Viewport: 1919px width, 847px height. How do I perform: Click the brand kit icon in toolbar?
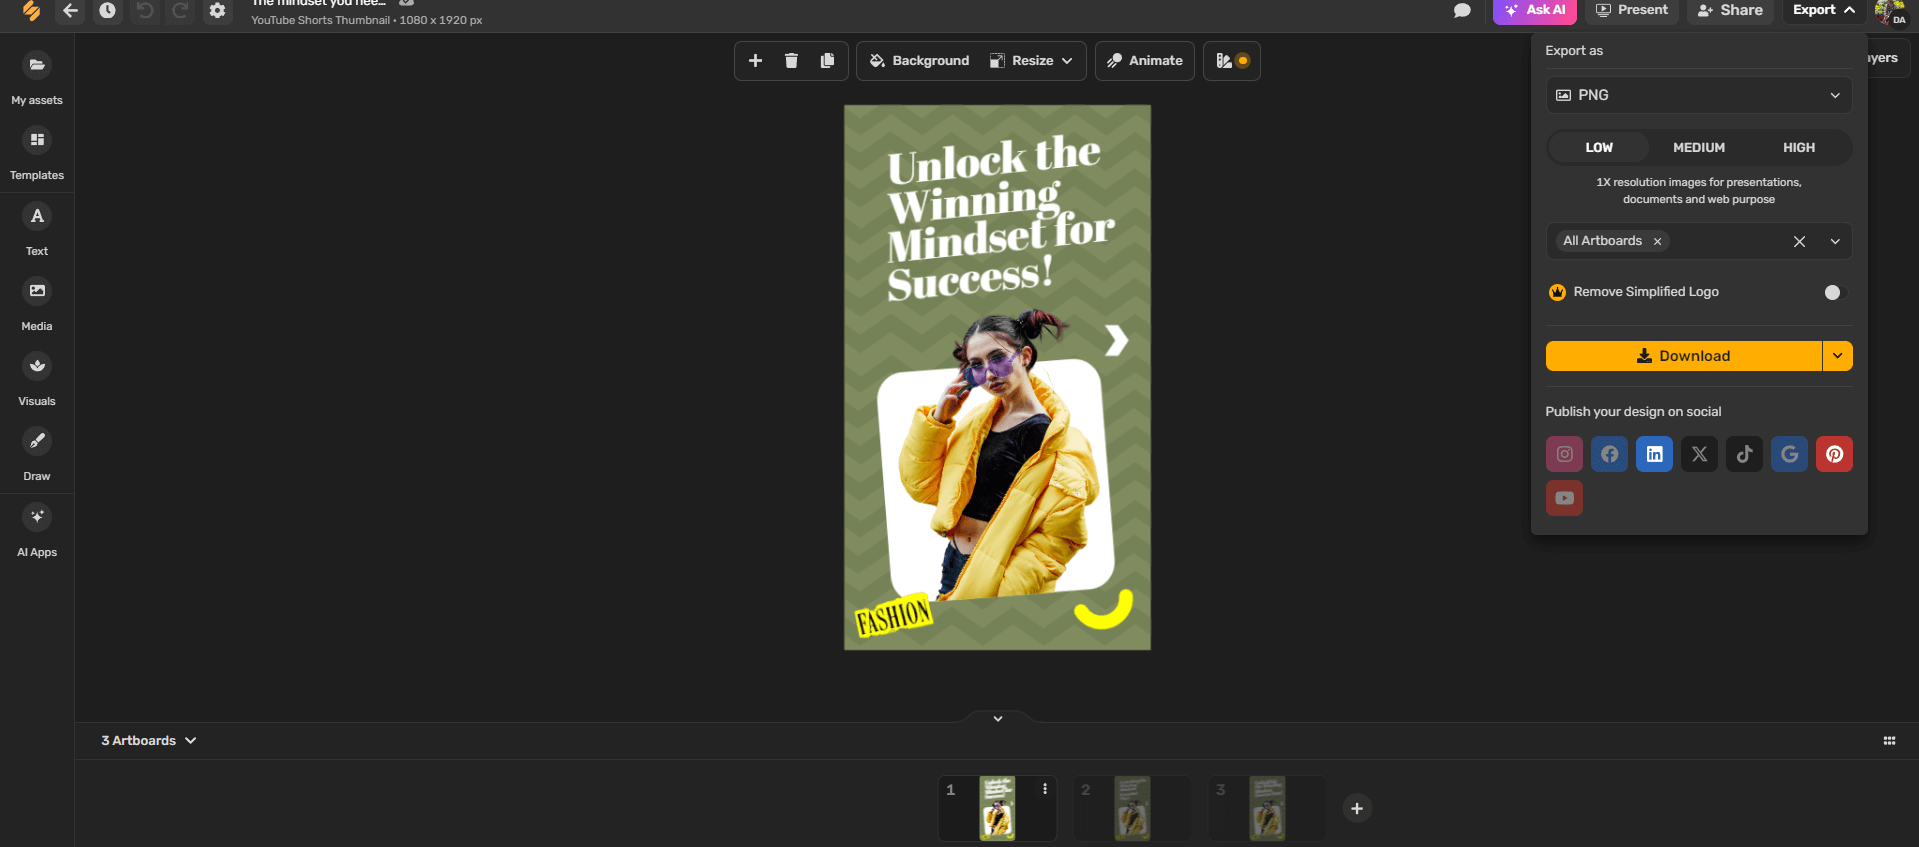tap(1232, 61)
